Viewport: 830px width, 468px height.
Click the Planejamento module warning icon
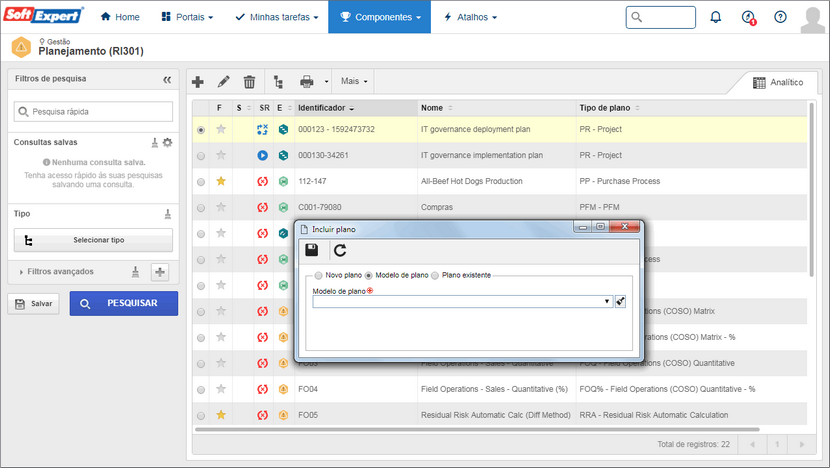pos(21,47)
